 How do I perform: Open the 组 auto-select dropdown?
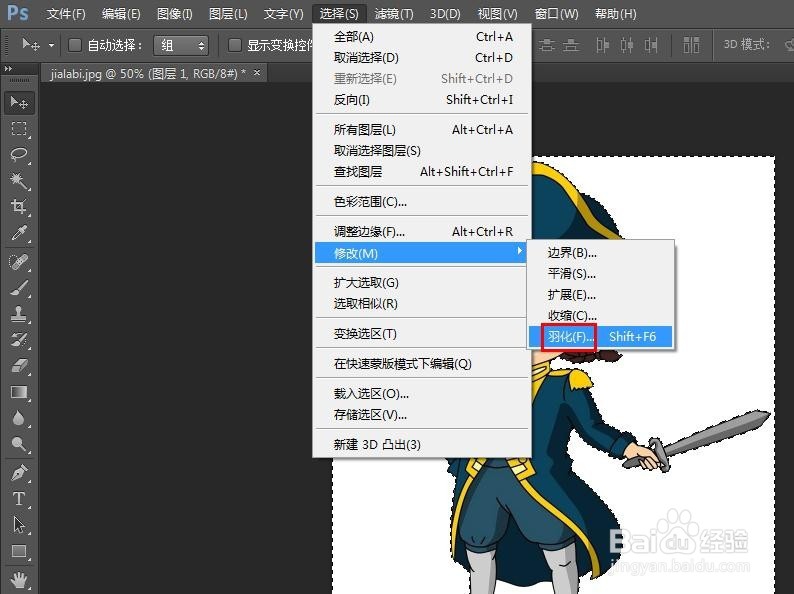[181, 46]
